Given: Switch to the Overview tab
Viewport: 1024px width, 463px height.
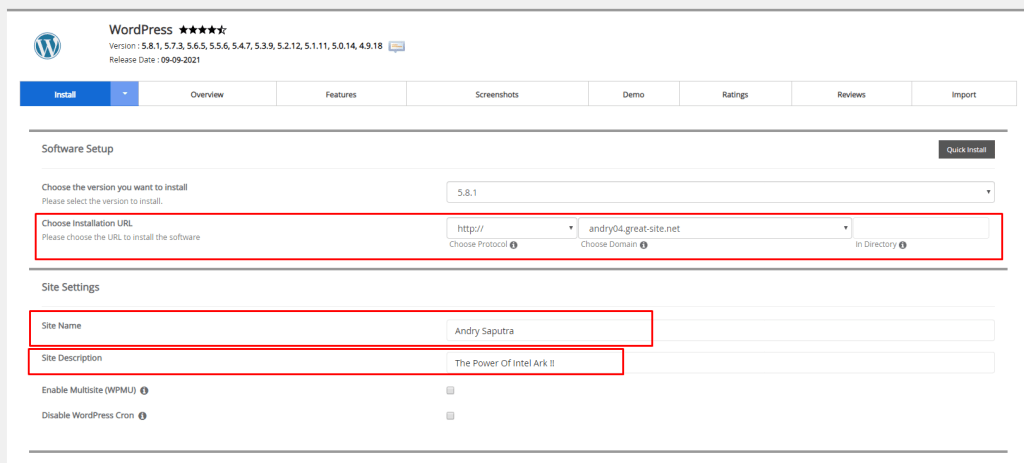Looking at the screenshot, I should 207,94.
